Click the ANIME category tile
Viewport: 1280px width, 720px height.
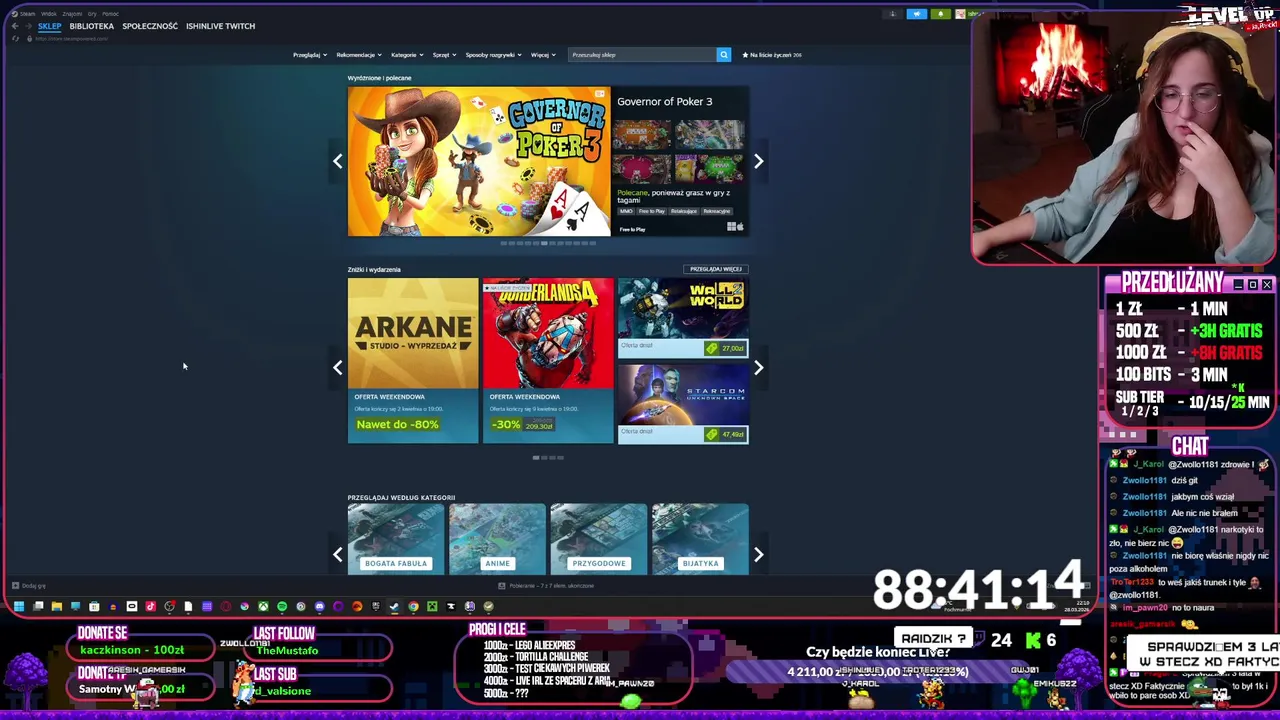point(497,539)
